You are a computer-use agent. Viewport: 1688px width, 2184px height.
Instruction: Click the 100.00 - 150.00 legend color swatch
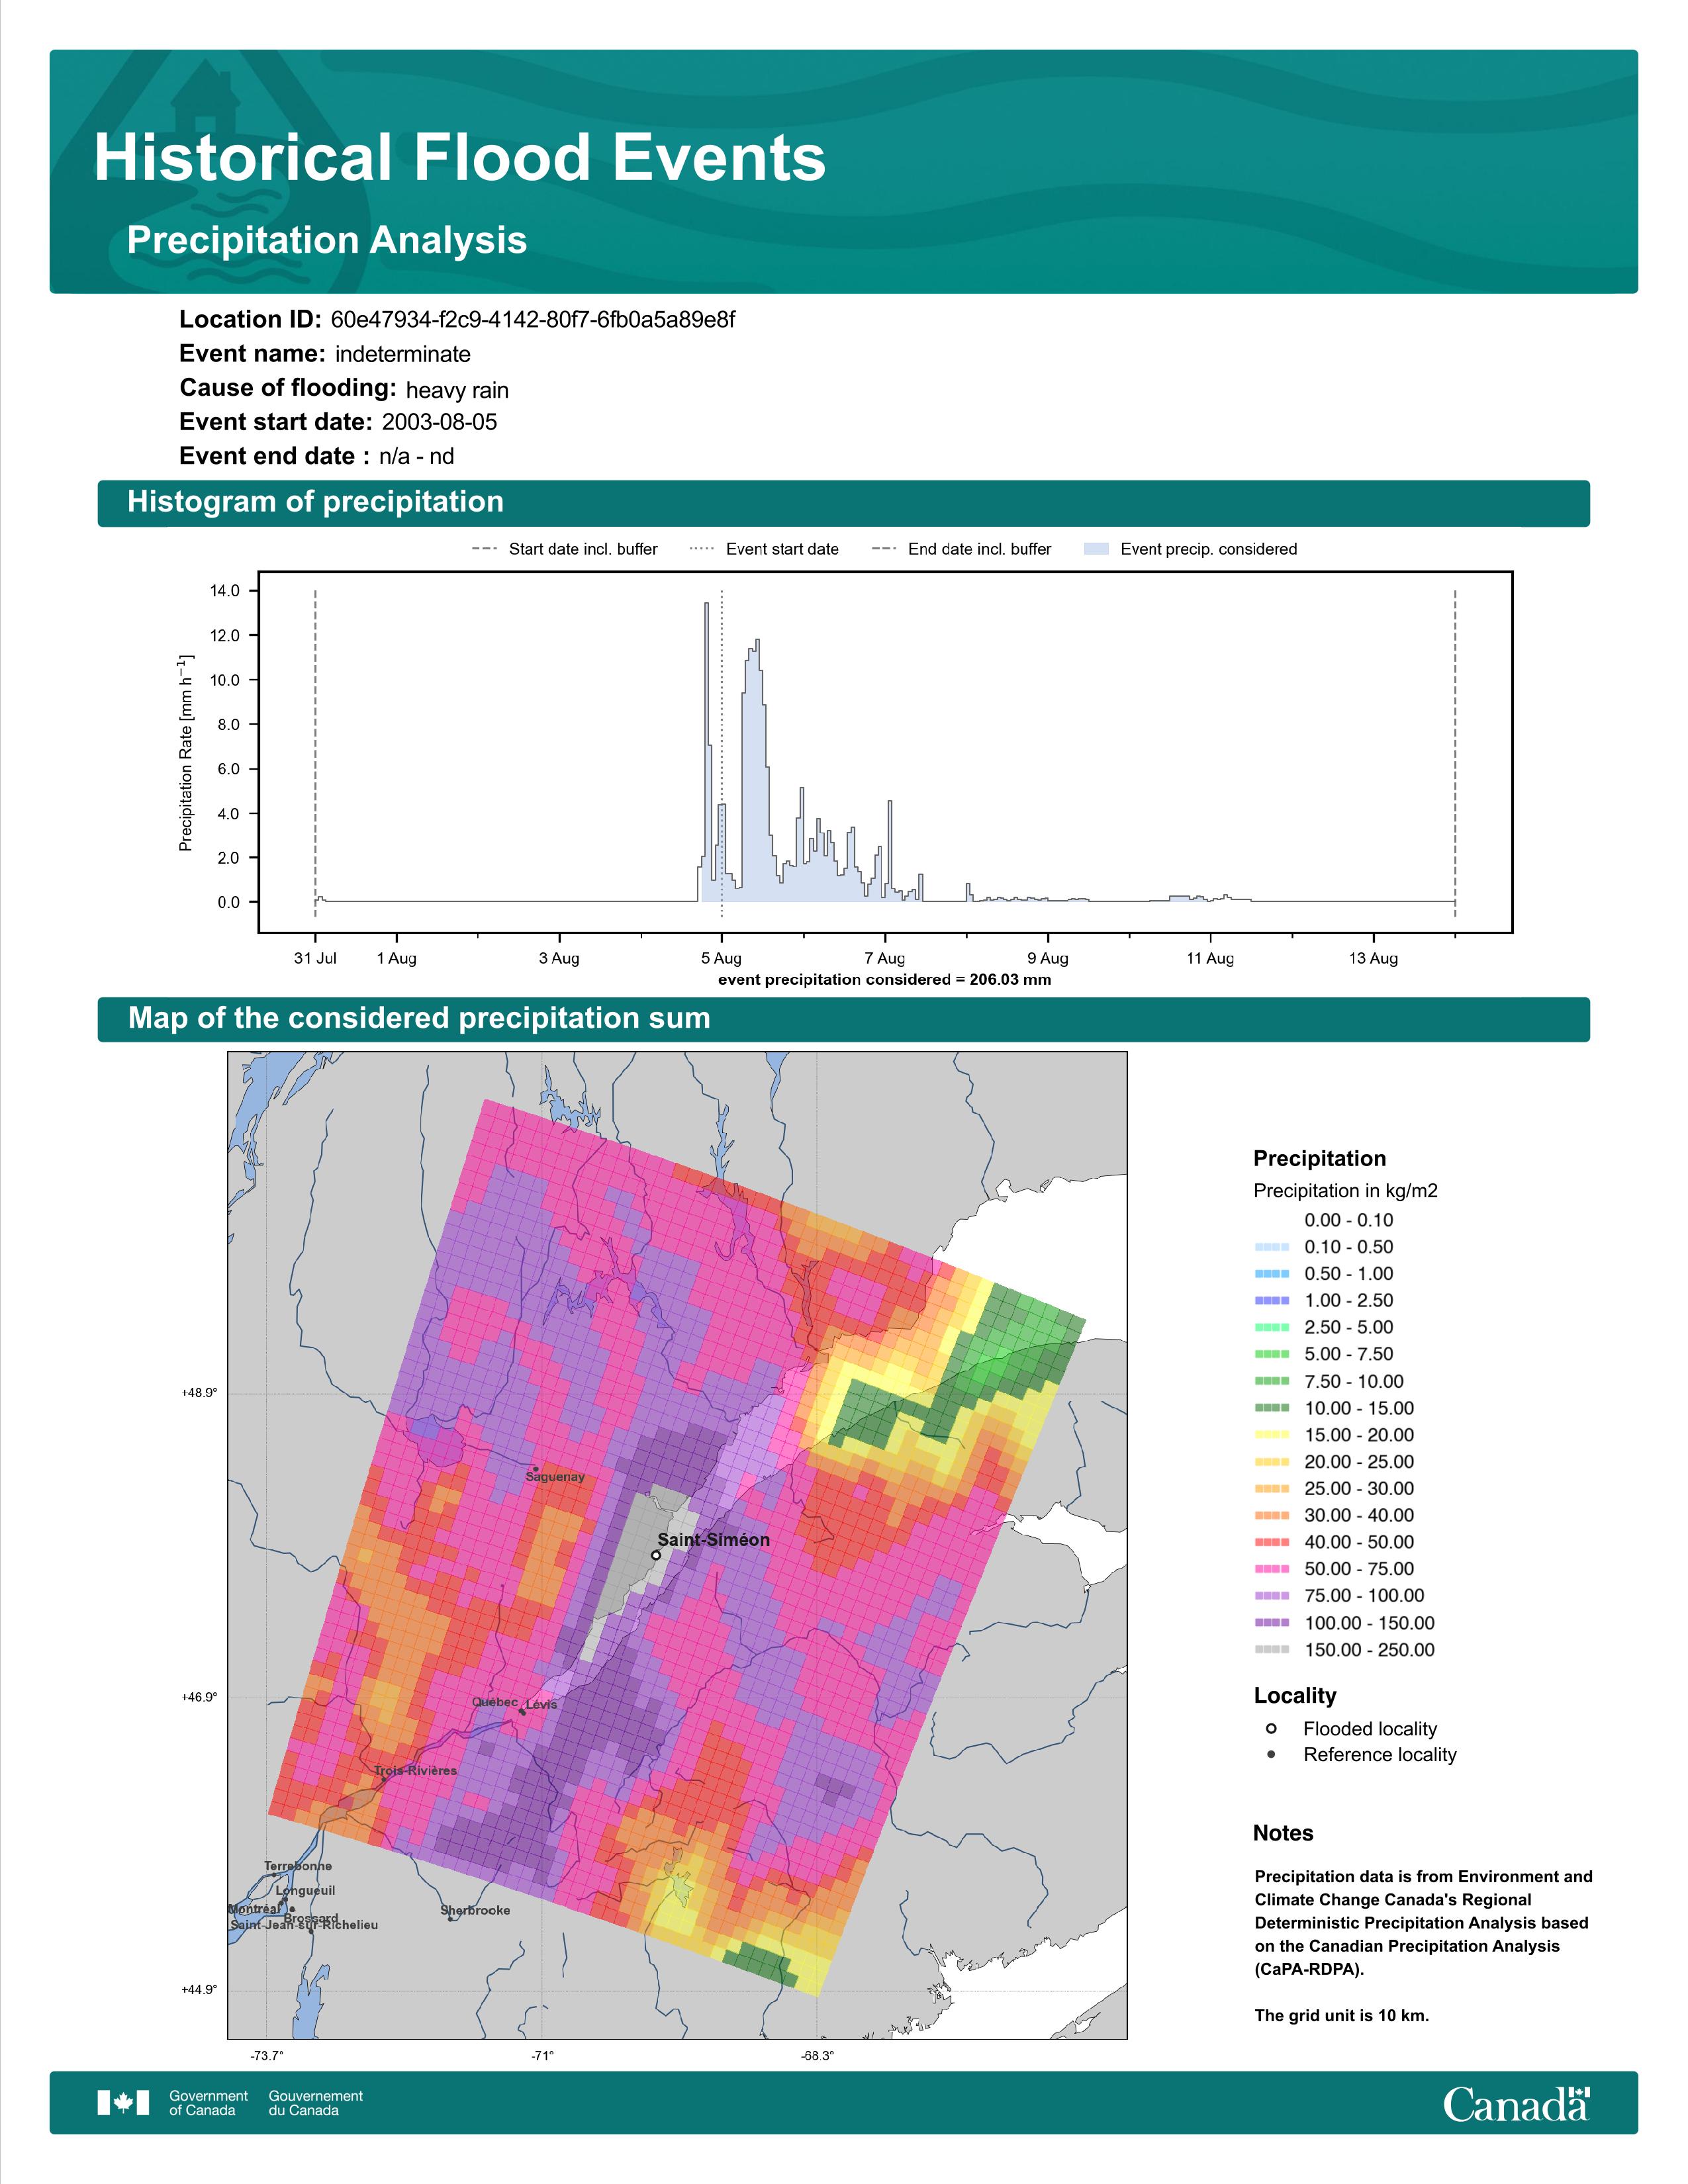pos(1272,1623)
